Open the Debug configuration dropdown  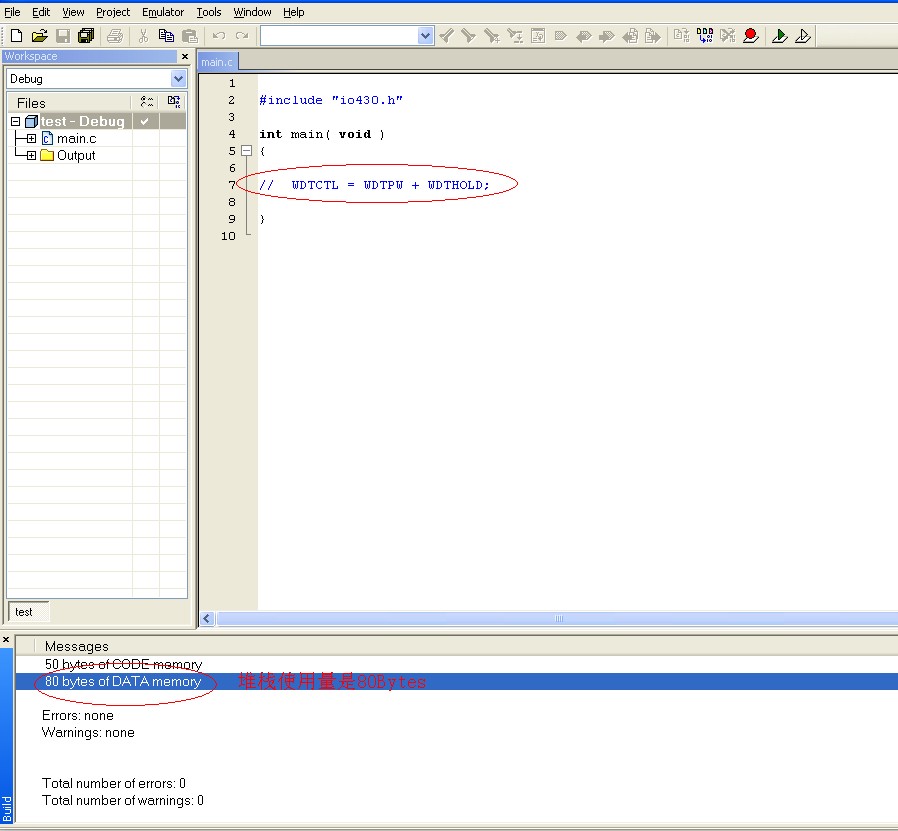point(178,79)
